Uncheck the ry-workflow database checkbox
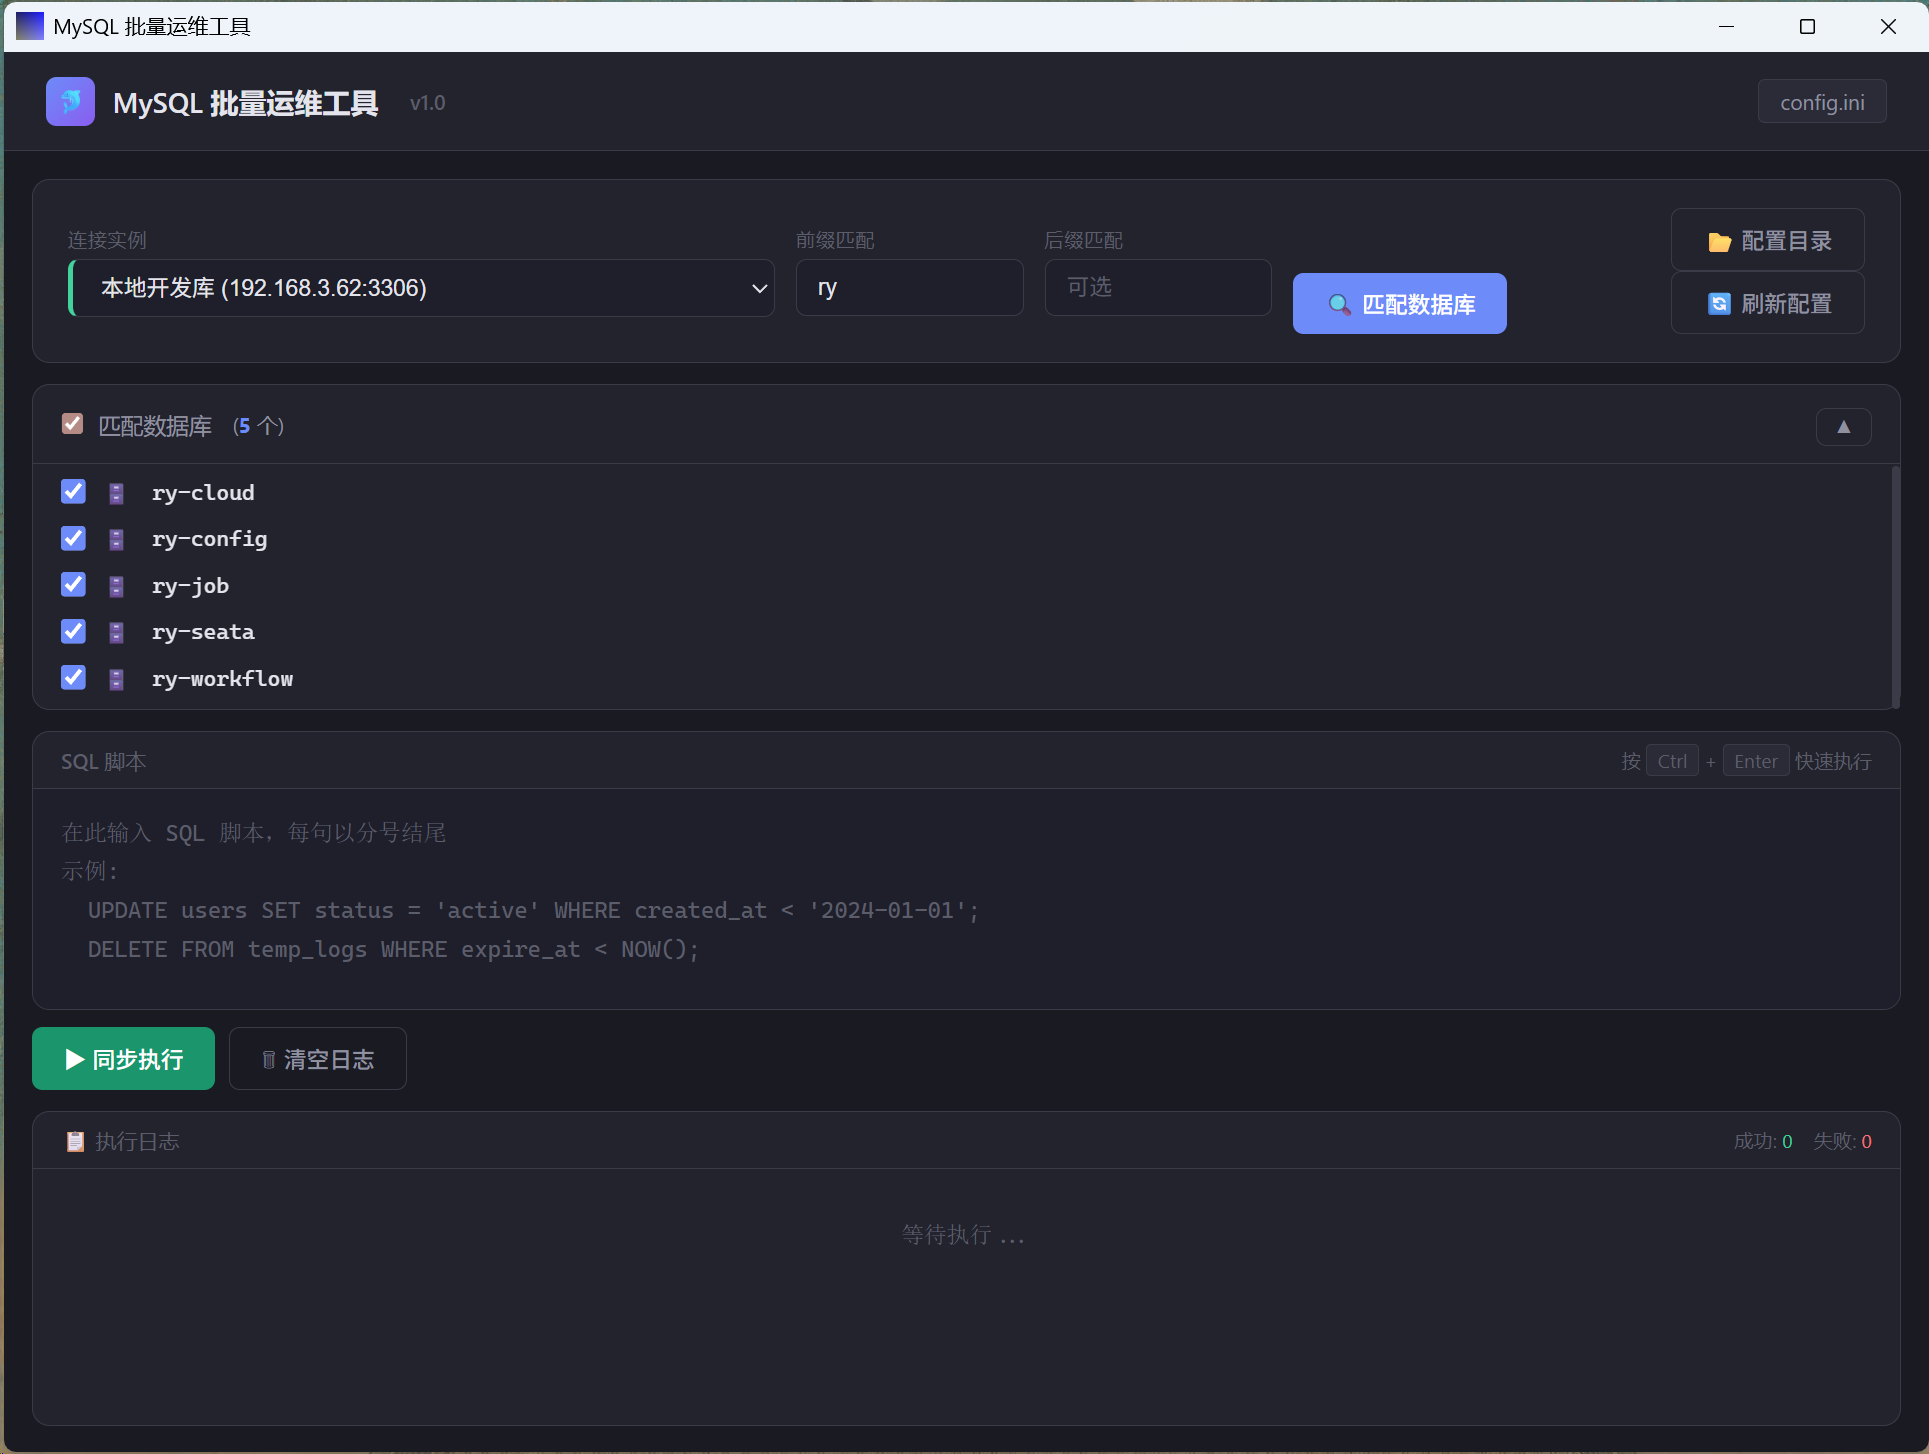Image resolution: width=1929 pixels, height=1454 pixels. 73,678
